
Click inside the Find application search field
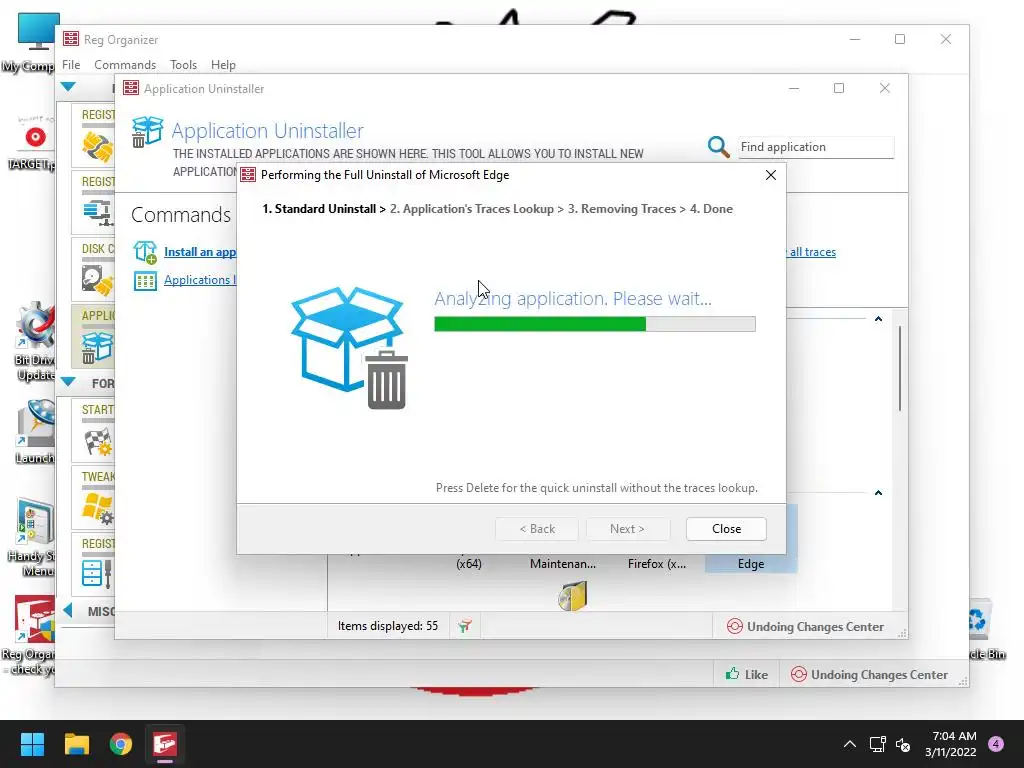815,147
